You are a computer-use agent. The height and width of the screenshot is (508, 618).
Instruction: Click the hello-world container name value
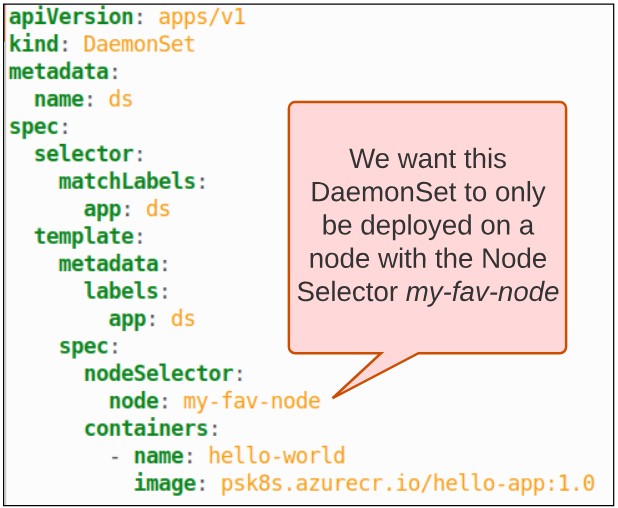[x=276, y=456]
